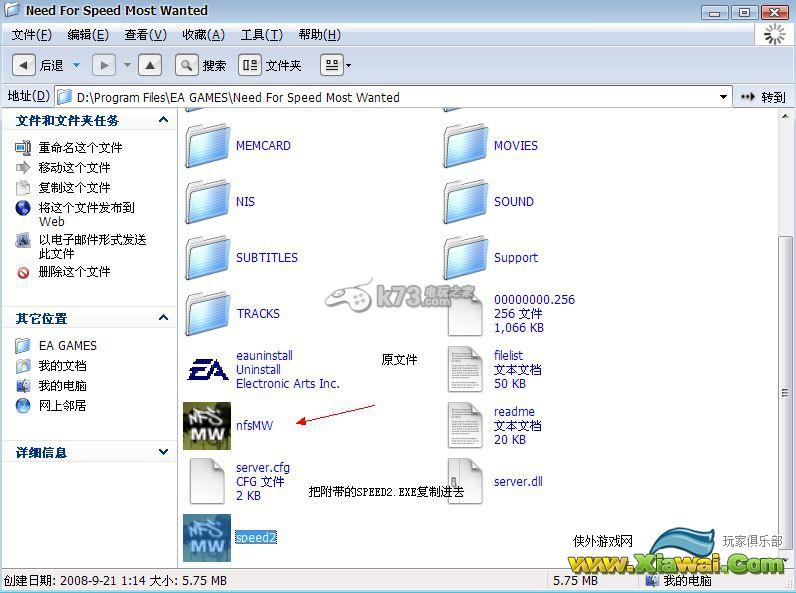Select the TRACKS folder icon

[208, 314]
